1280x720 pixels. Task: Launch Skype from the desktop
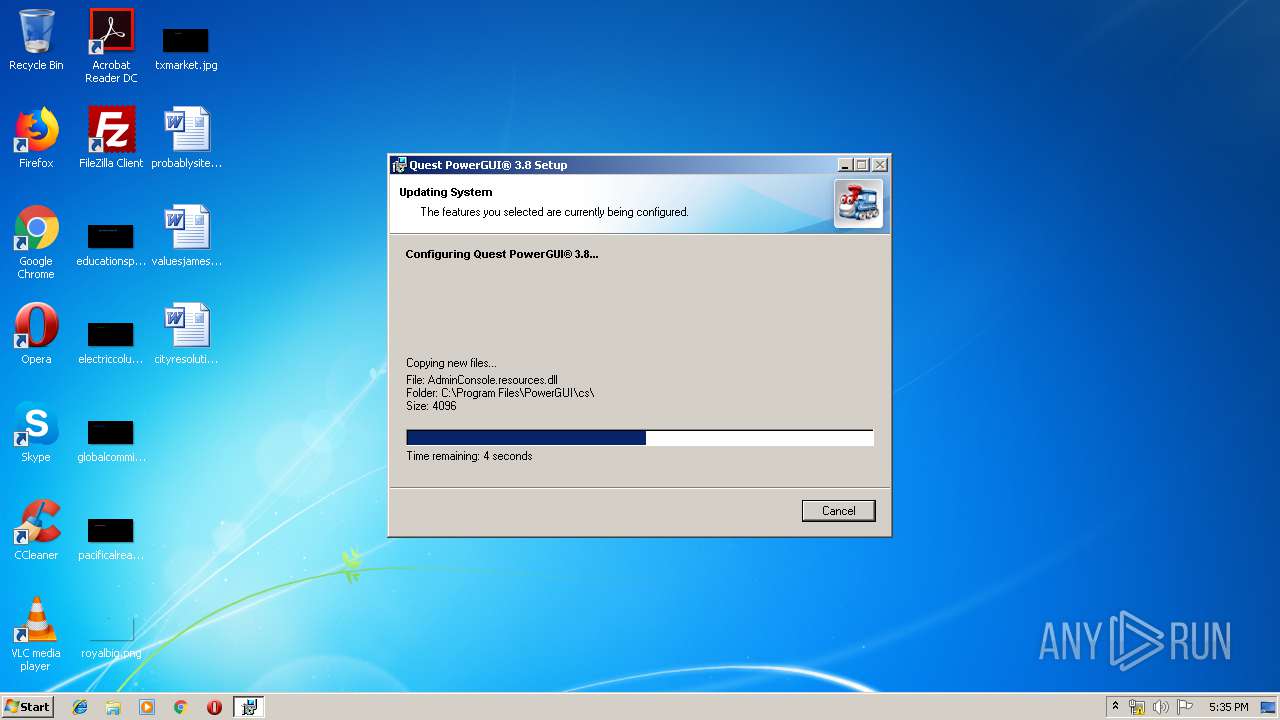click(36, 432)
